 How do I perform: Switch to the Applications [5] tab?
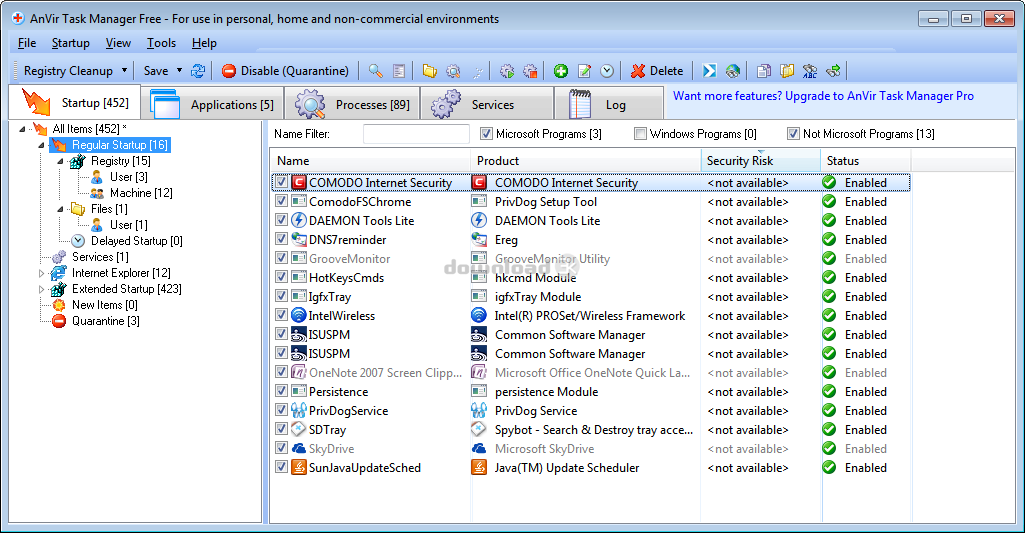pos(213,104)
